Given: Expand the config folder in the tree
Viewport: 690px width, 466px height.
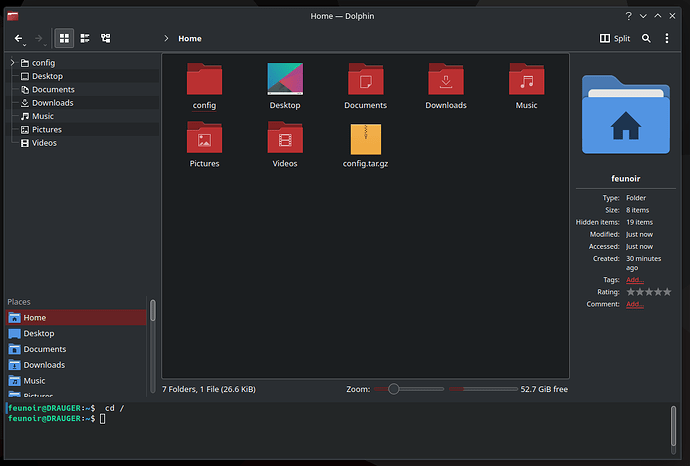Looking at the screenshot, I should [x=12, y=63].
